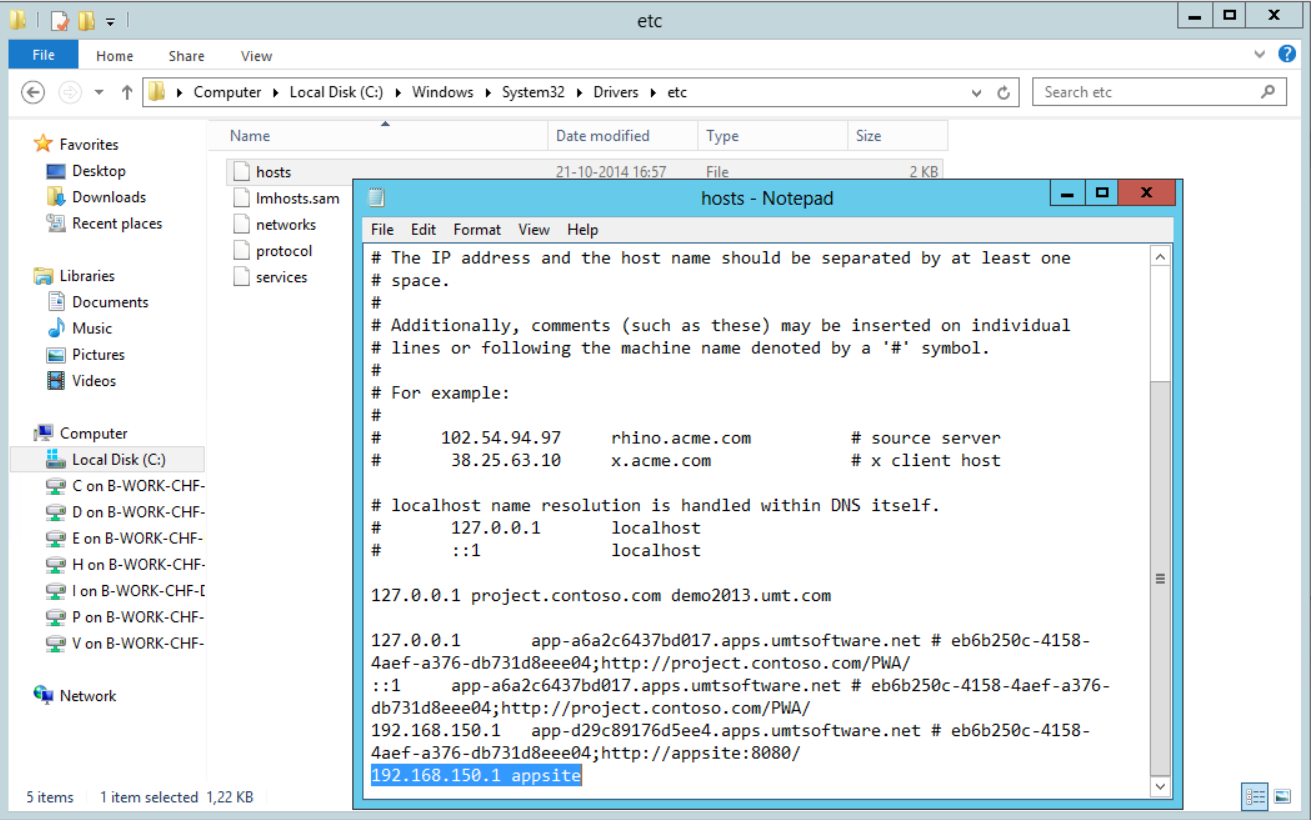Navigate to System32 in the breadcrumb
The height and width of the screenshot is (820, 1311).
(x=533, y=92)
